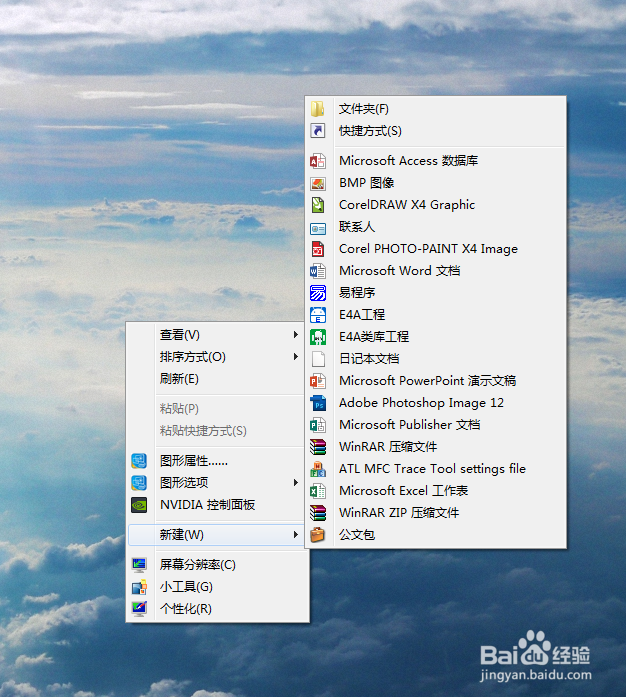
Task: Click the WinRAR 压缩文件 books icon
Action: point(317,447)
